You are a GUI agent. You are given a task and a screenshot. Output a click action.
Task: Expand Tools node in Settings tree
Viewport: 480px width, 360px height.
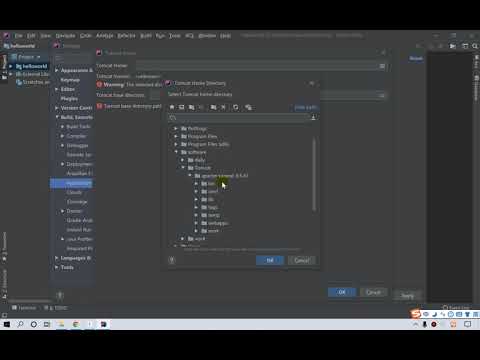[57, 267]
